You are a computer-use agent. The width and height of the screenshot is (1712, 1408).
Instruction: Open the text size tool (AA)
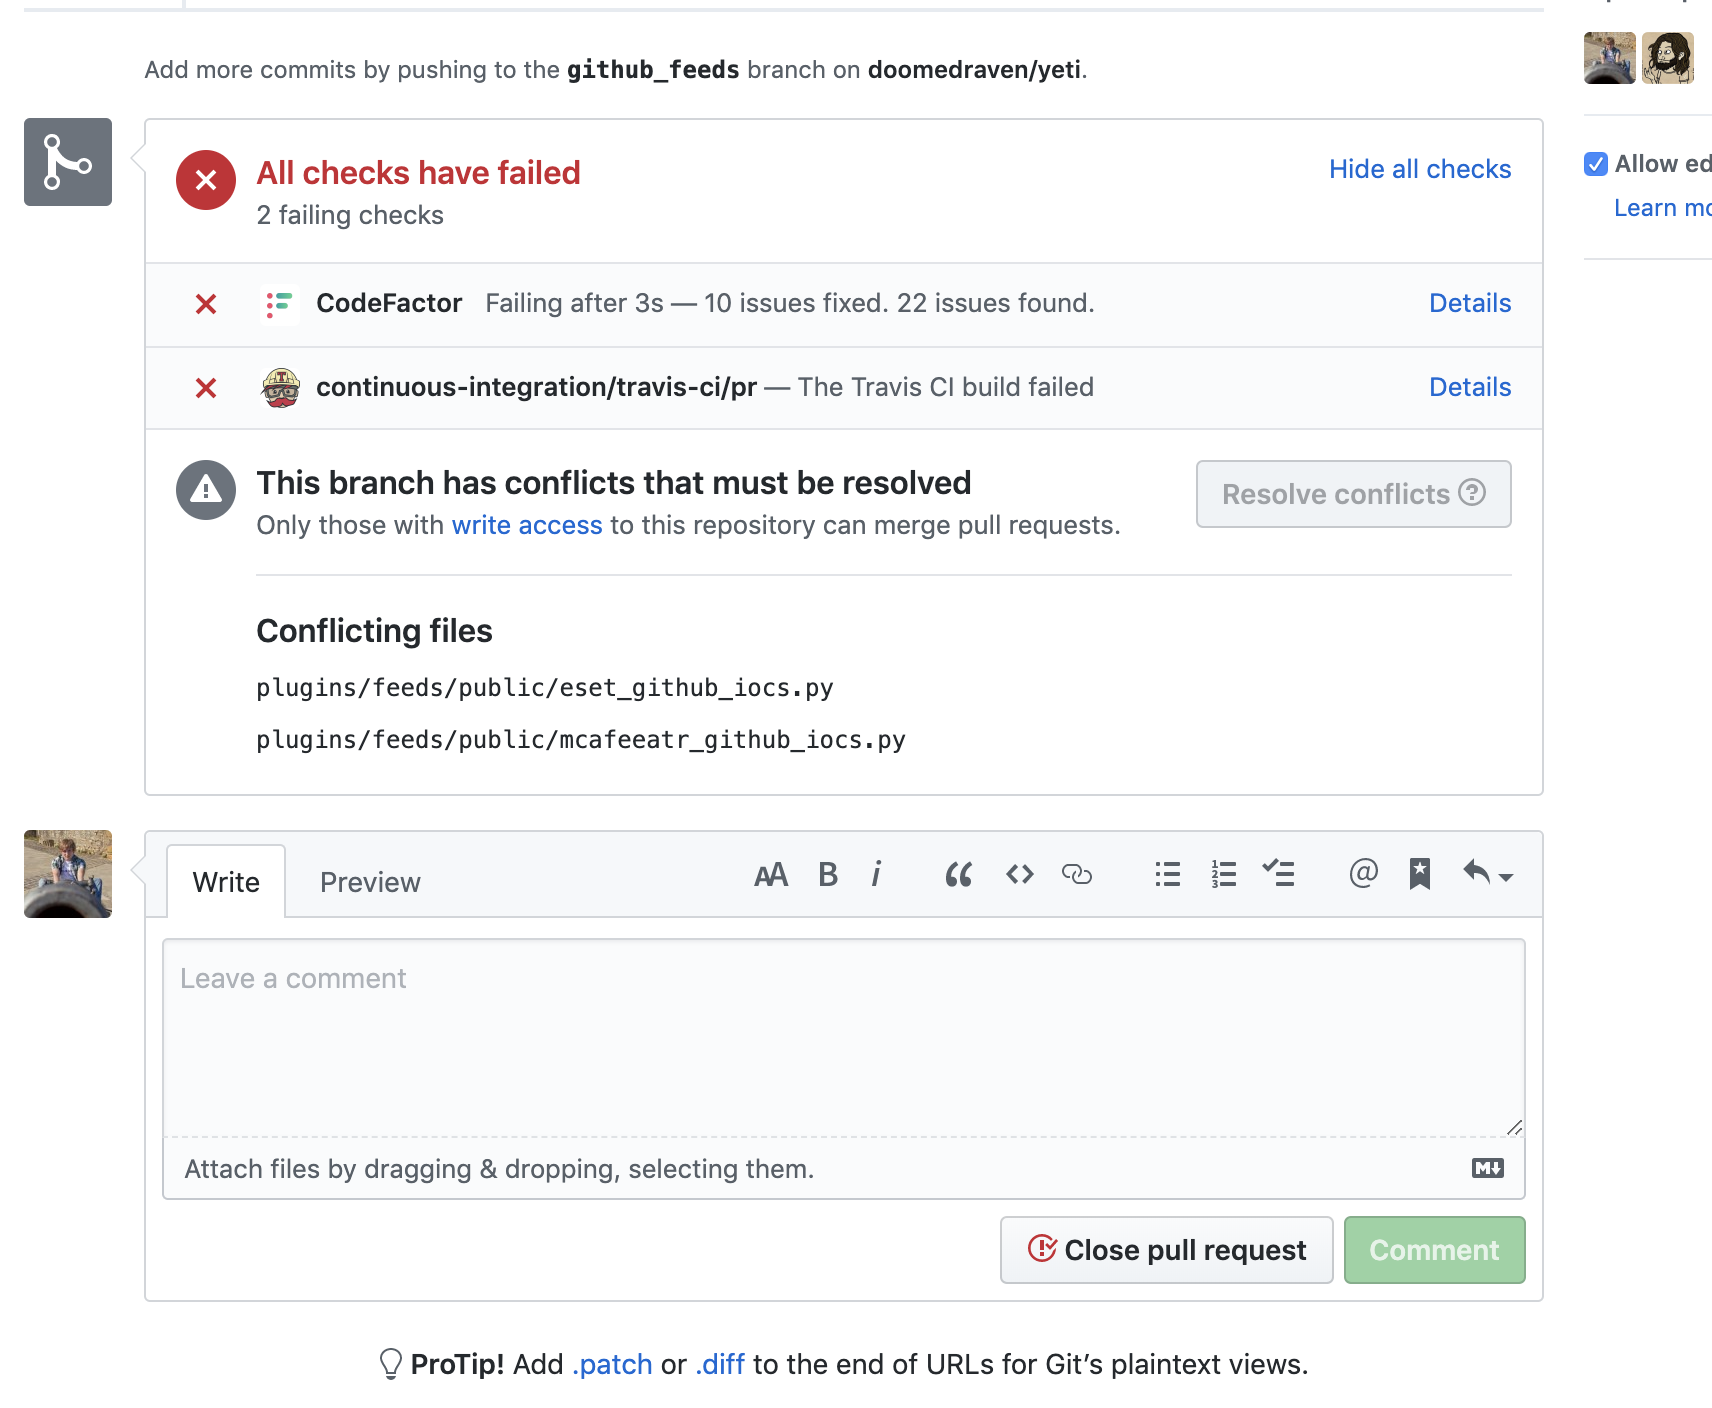(770, 874)
